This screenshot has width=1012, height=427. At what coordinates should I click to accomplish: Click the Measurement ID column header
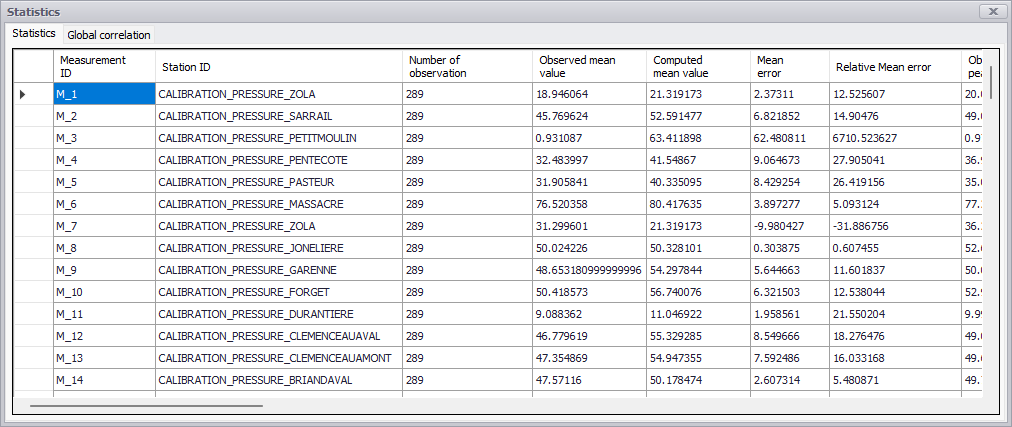104,66
